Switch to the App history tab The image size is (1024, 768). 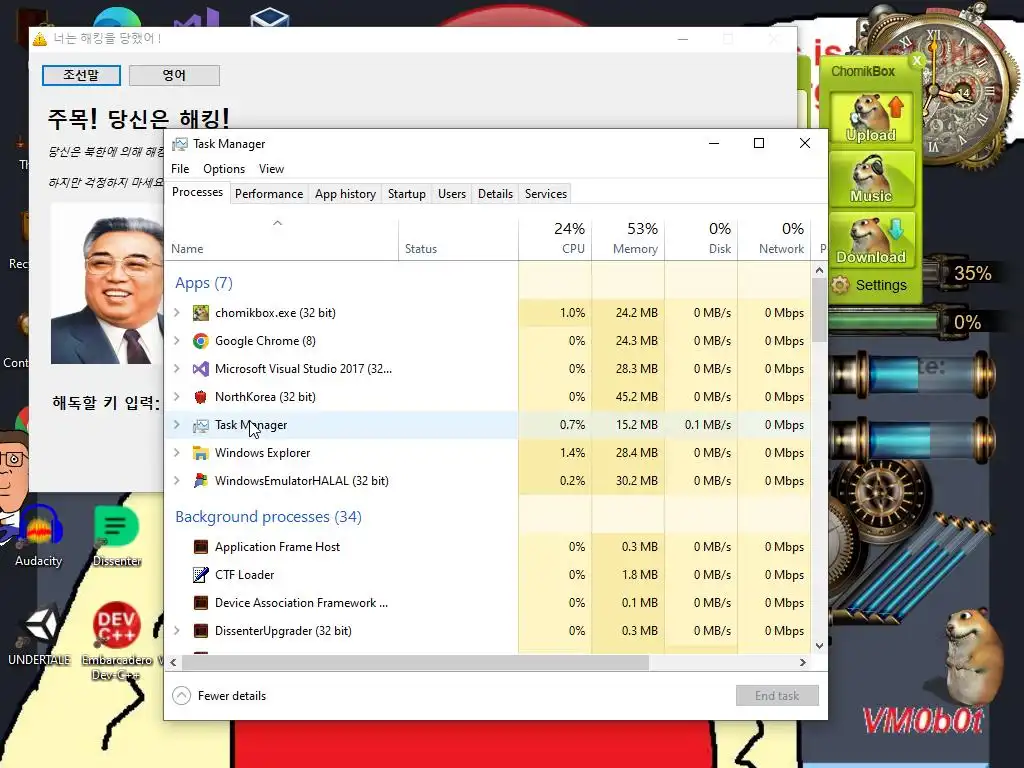tap(345, 194)
